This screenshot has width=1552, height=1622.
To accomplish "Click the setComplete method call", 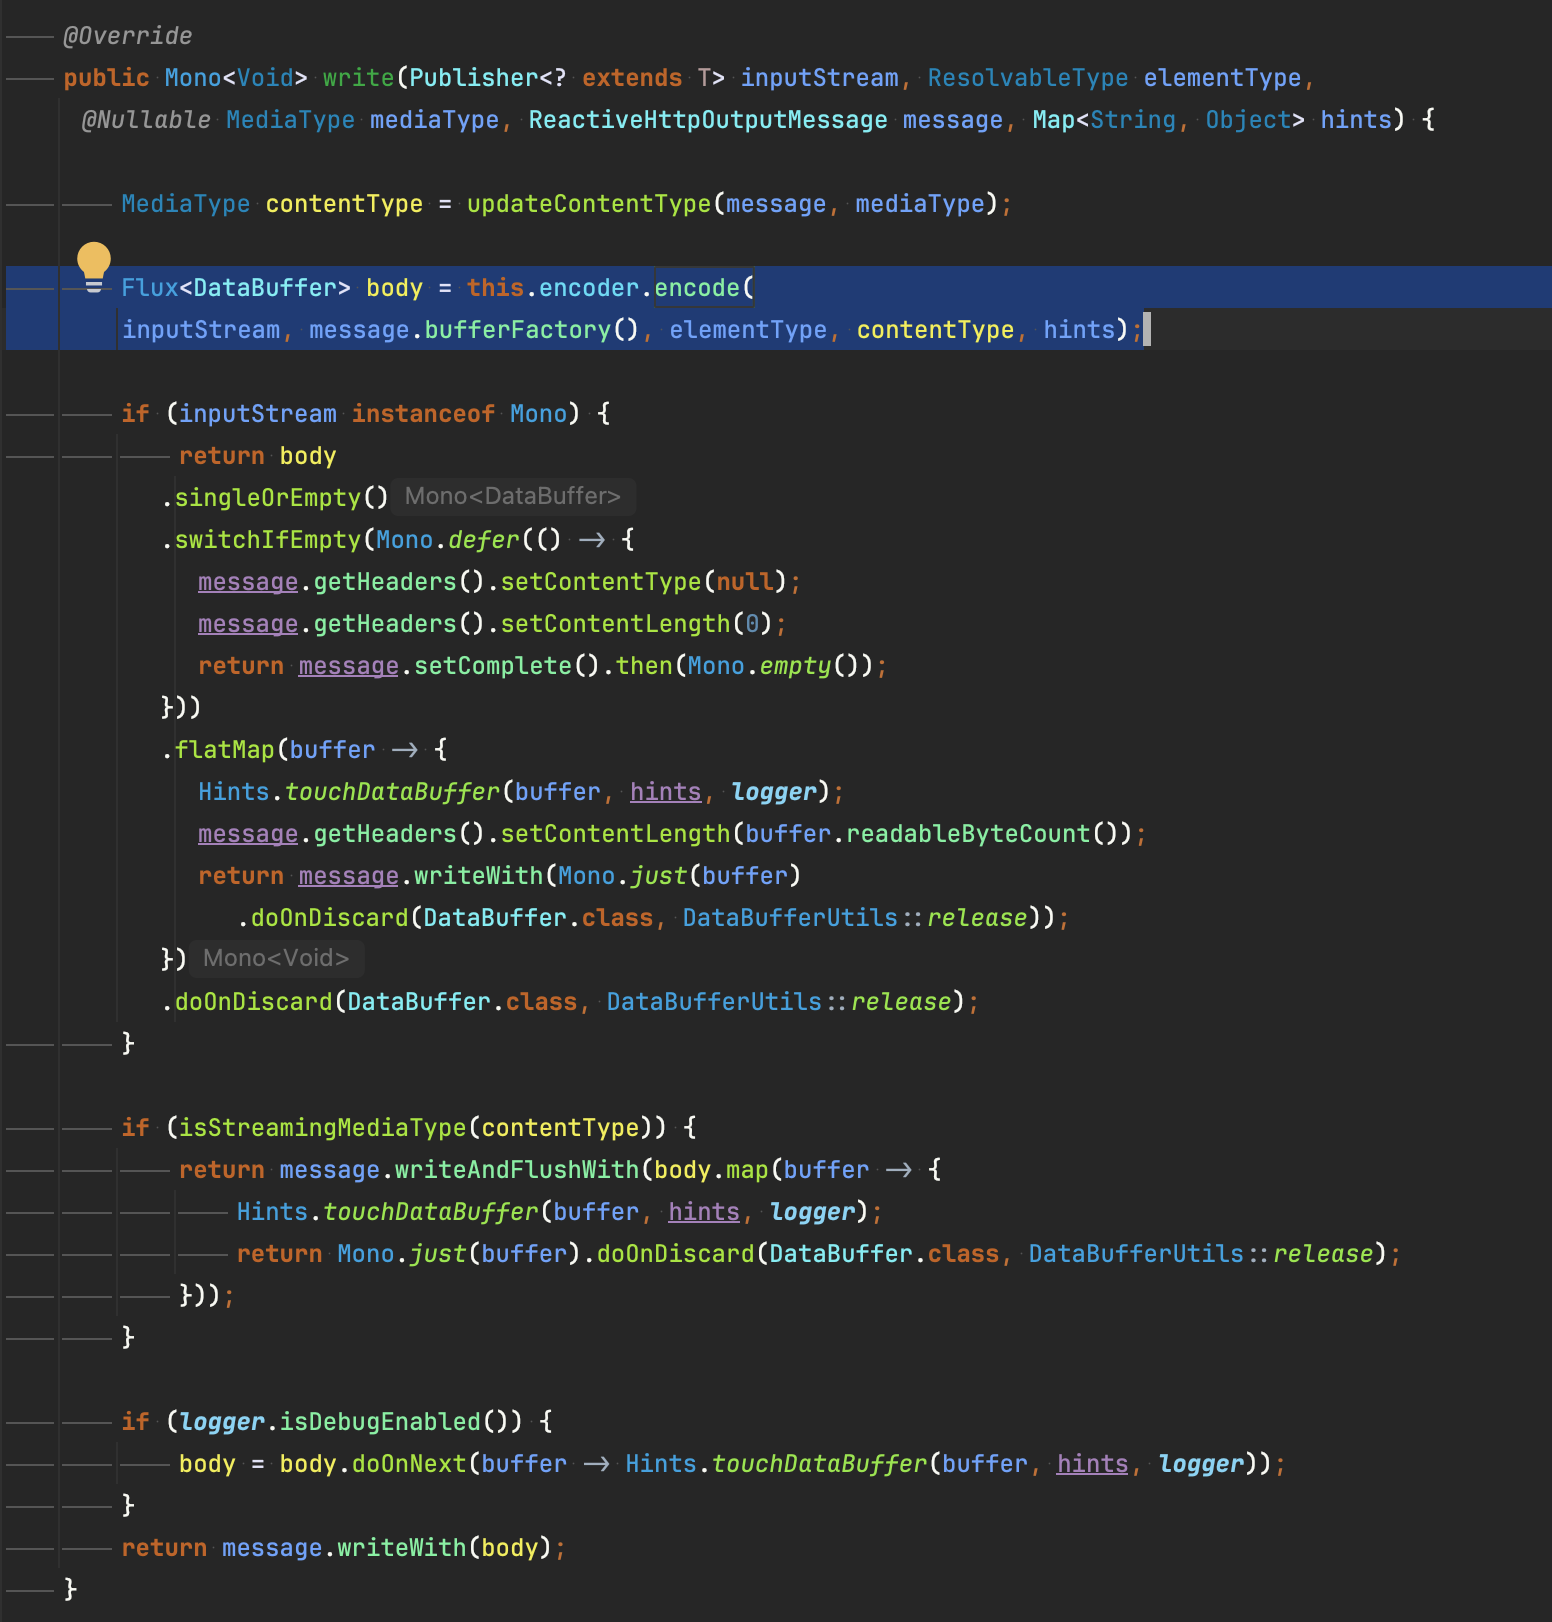I will [x=492, y=666].
